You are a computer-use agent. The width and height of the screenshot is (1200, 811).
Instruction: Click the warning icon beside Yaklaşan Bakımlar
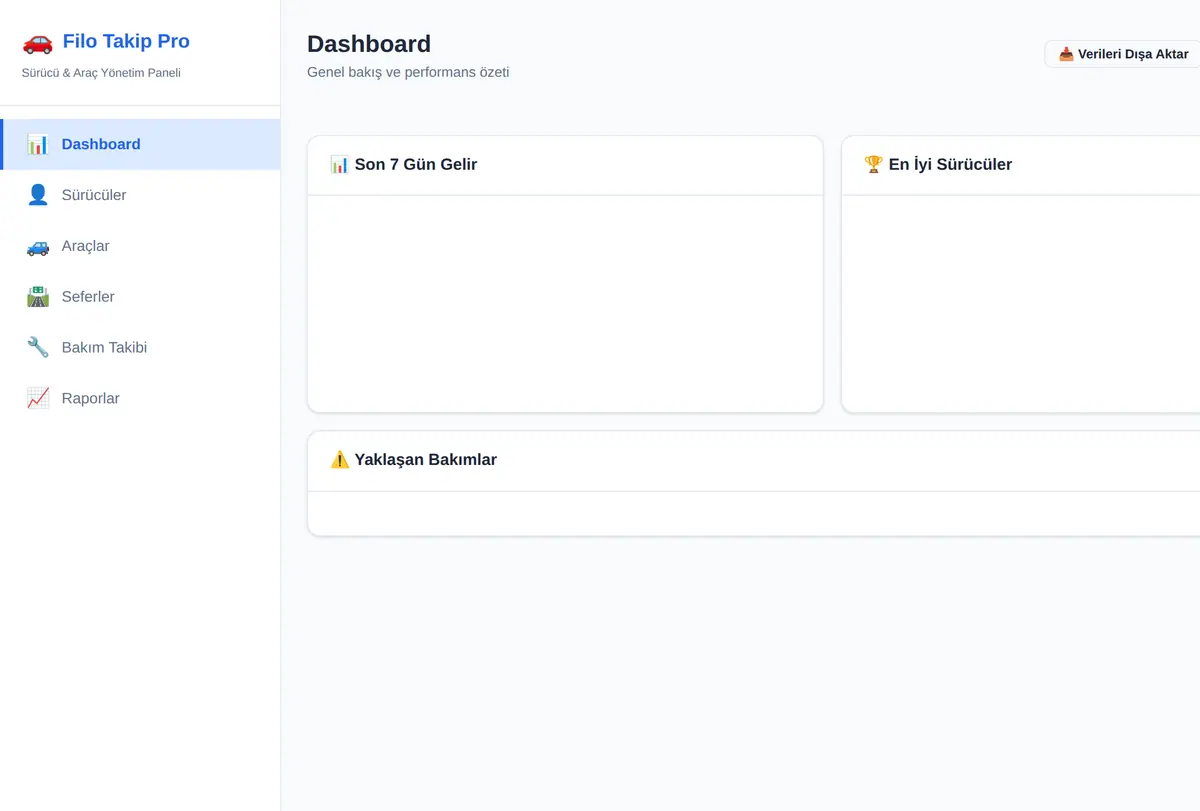click(x=340, y=460)
